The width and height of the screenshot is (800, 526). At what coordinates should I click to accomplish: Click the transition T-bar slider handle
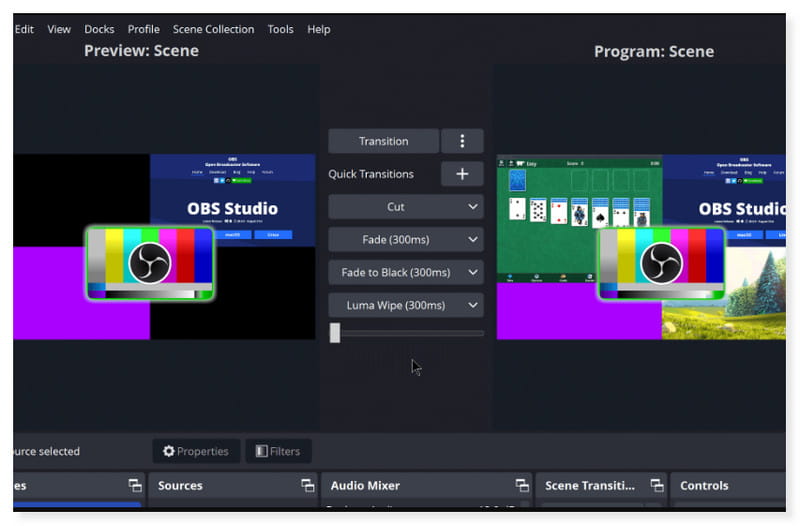tap(335, 333)
